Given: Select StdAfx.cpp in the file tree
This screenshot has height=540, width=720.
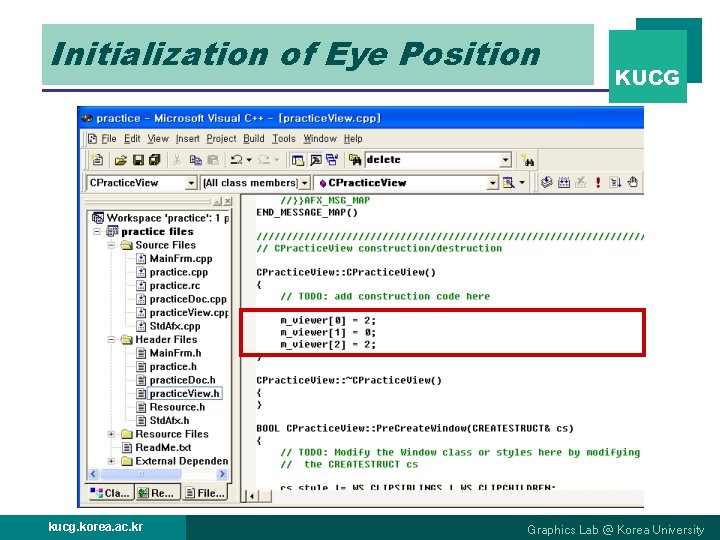Looking at the screenshot, I should [x=175, y=326].
